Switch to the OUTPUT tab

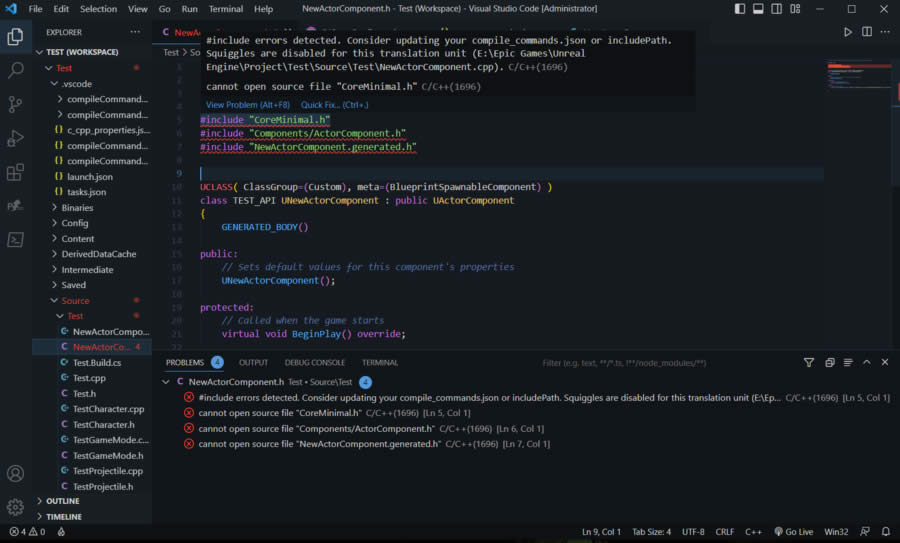pyautogui.click(x=253, y=363)
